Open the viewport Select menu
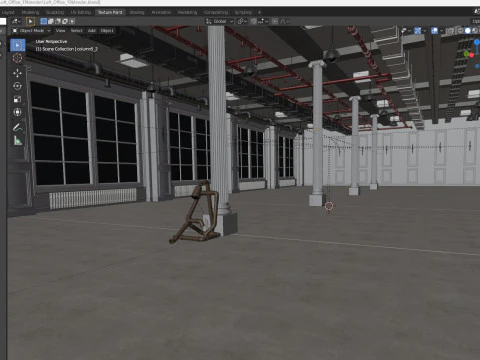The height and width of the screenshot is (360, 480). pyautogui.click(x=76, y=31)
